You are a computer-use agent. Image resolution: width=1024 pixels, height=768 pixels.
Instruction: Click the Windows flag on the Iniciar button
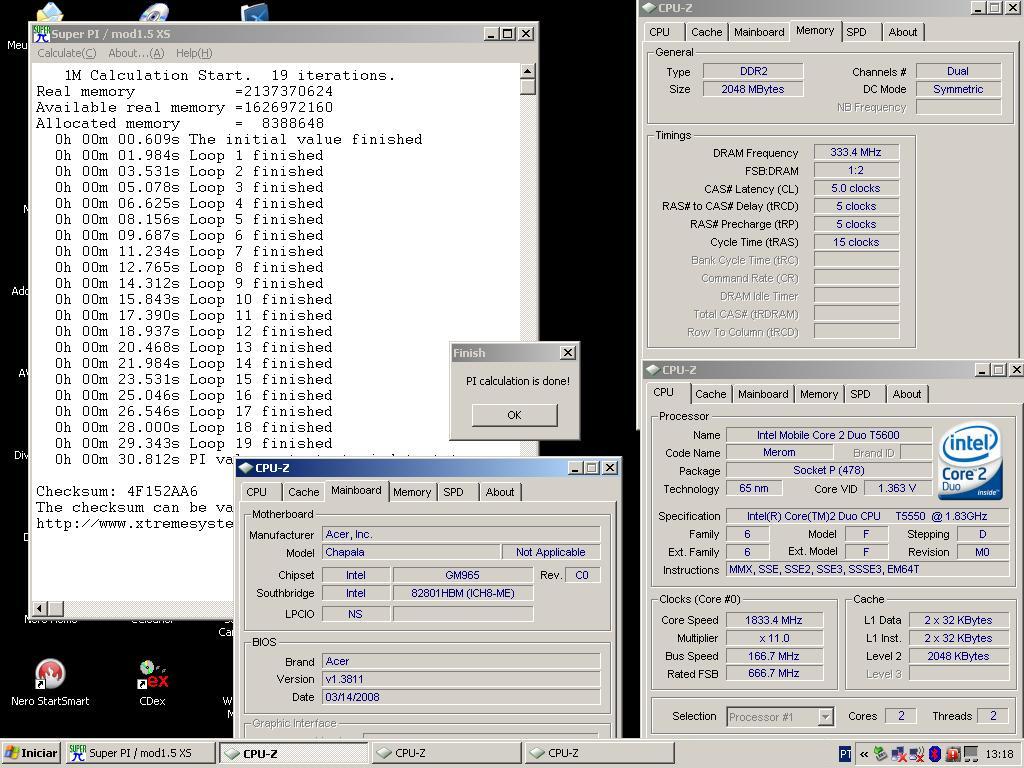click(11, 753)
